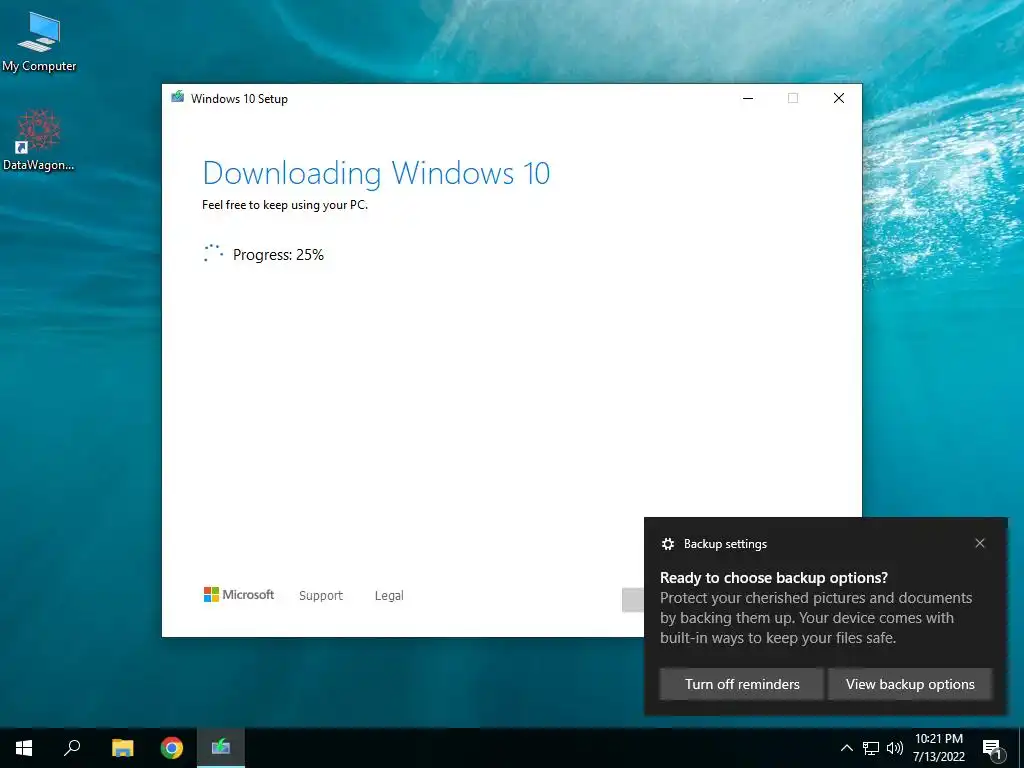Minimize the Windows 10 Setup window
Image resolution: width=1024 pixels, height=768 pixels.
point(748,98)
